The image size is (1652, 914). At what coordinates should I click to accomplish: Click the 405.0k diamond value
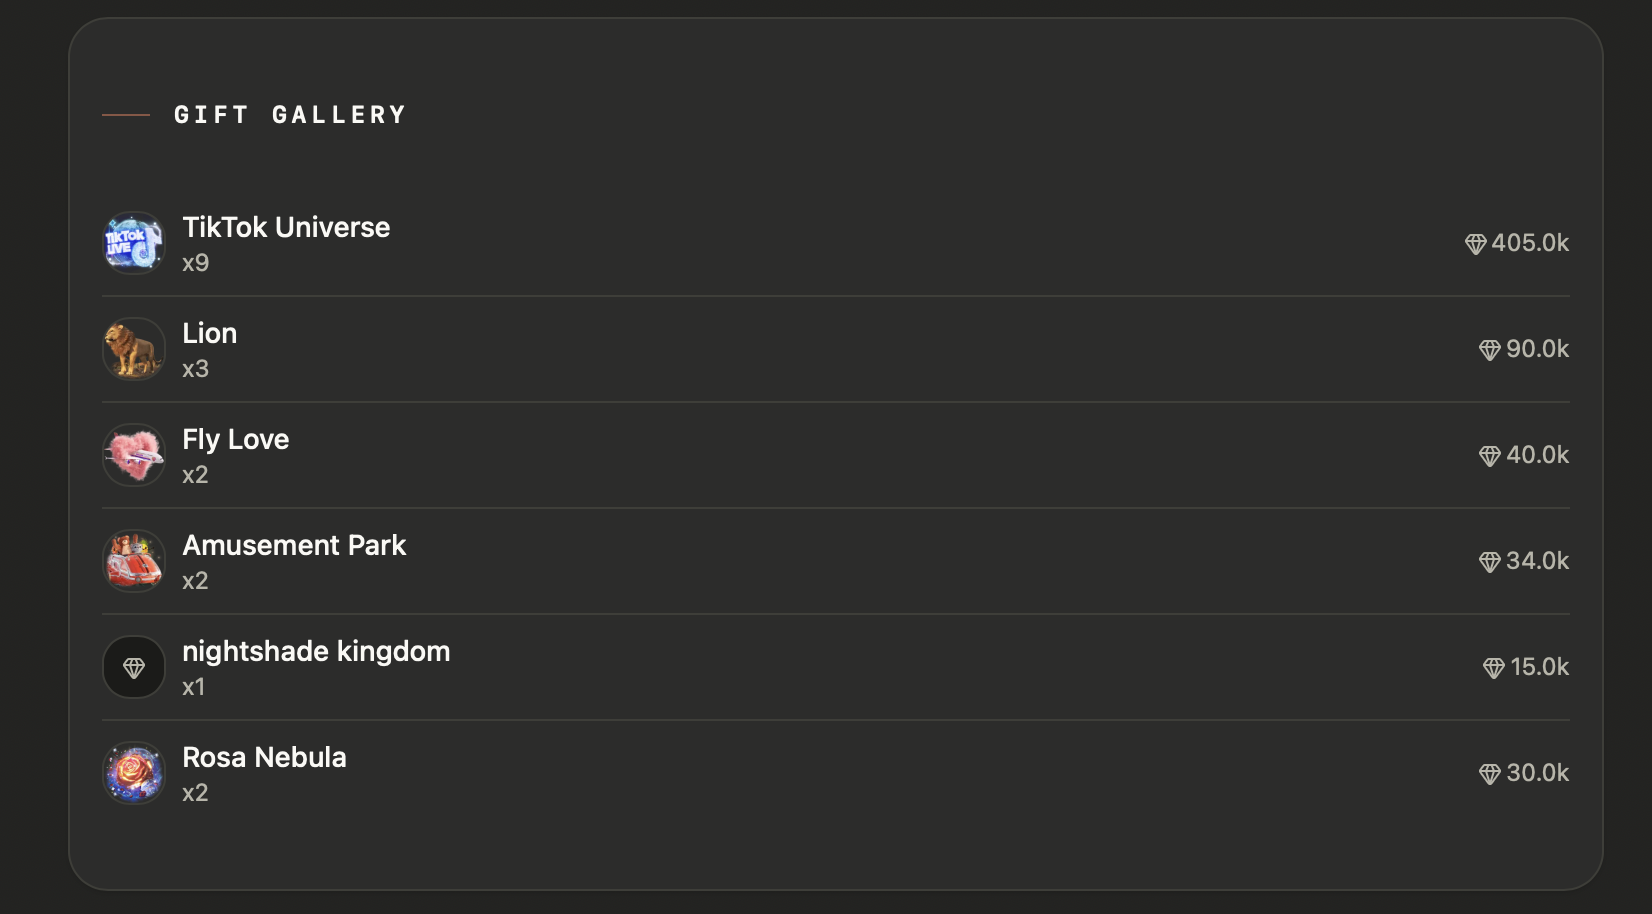click(1530, 243)
